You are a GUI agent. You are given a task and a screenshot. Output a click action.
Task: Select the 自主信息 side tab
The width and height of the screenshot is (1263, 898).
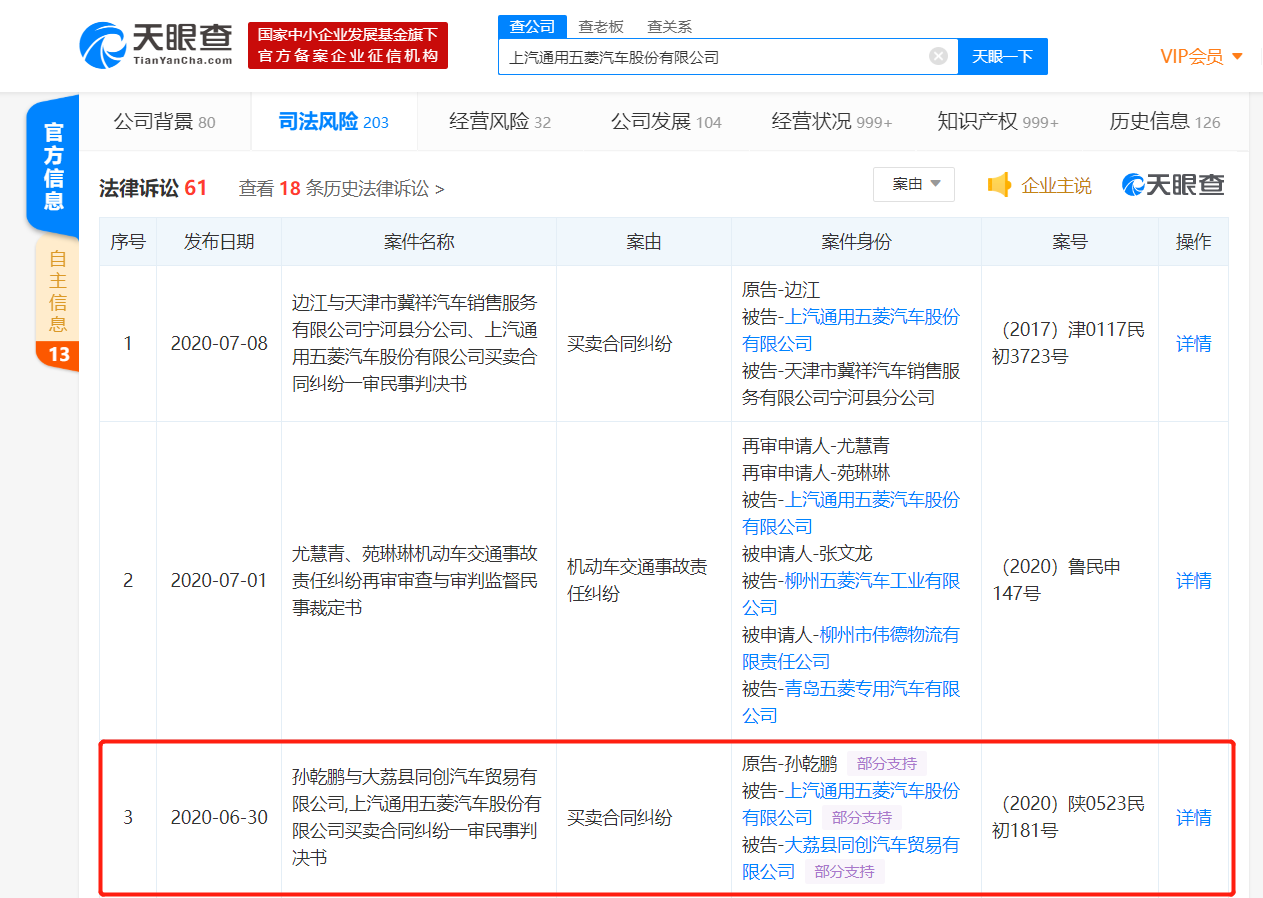click(x=57, y=303)
